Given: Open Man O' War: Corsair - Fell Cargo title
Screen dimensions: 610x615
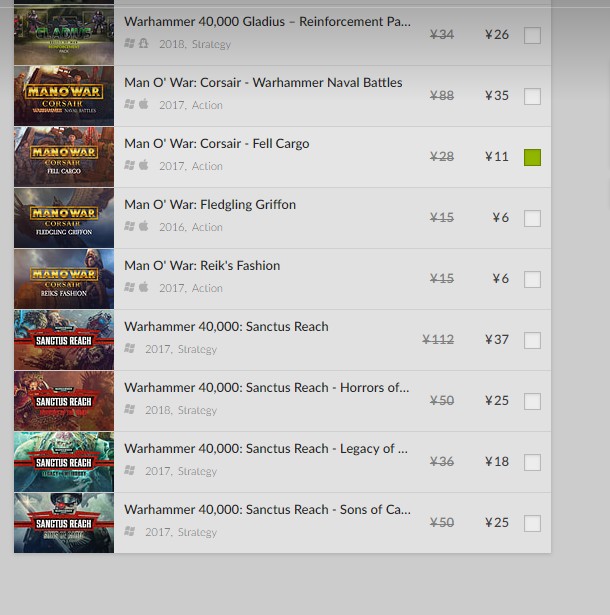Looking at the screenshot, I should click(x=217, y=144).
